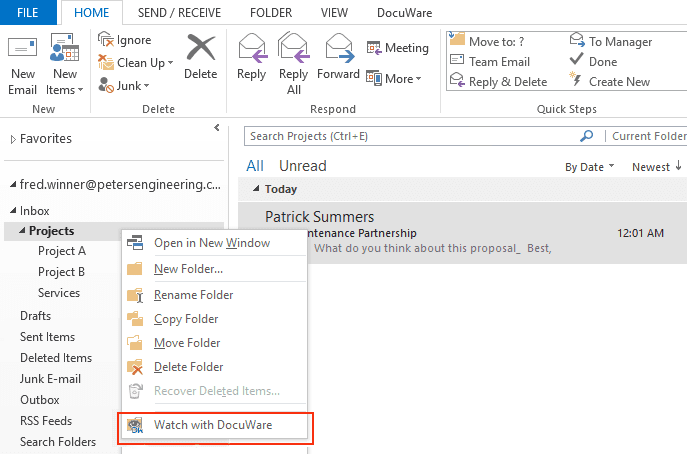The height and width of the screenshot is (454, 687).
Task: Select the Done quick step
Action: point(593,61)
